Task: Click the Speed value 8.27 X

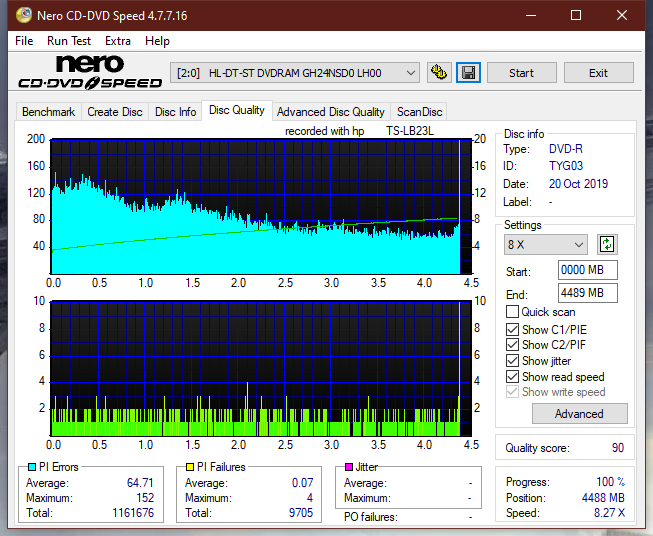Action: pyautogui.click(x=609, y=513)
